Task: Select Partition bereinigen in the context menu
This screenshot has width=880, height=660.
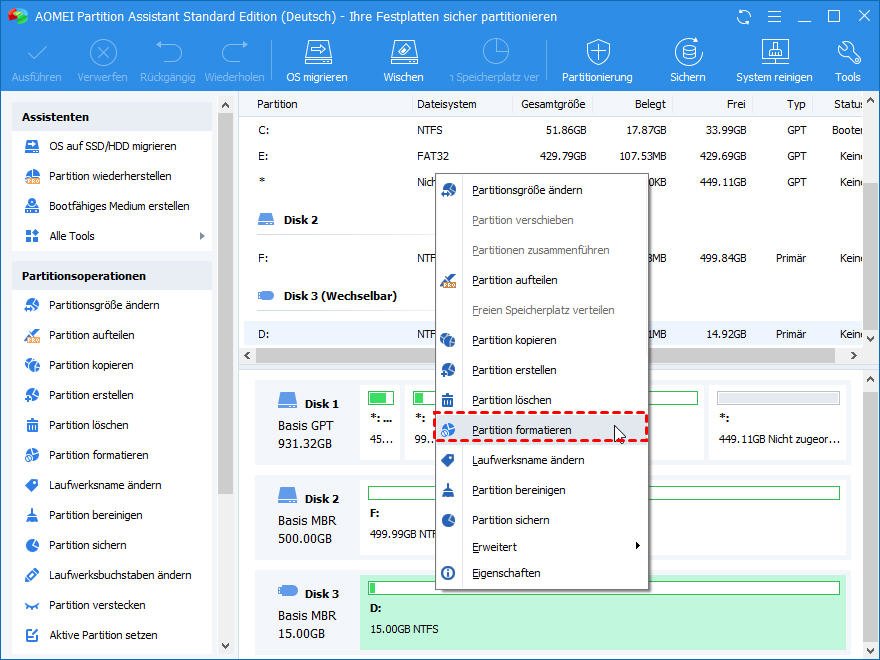Action: point(542,491)
